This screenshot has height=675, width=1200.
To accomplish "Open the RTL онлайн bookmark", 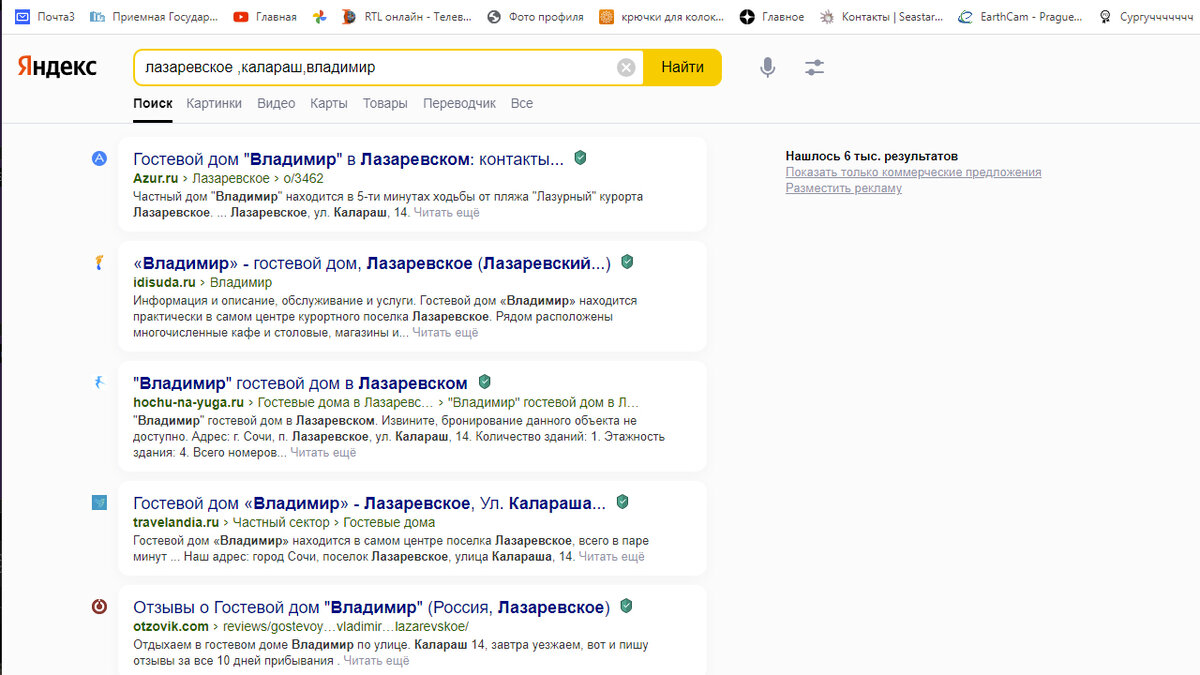I will 406,17.
